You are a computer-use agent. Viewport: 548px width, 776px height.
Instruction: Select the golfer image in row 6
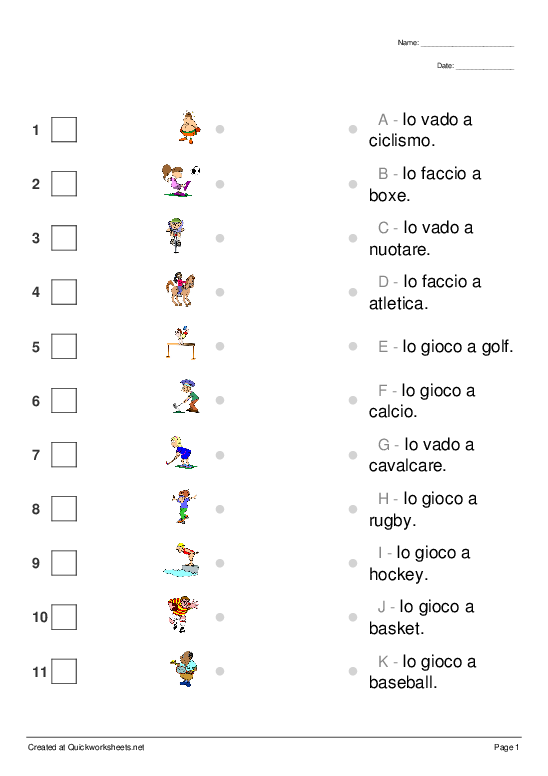pos(187,396)
